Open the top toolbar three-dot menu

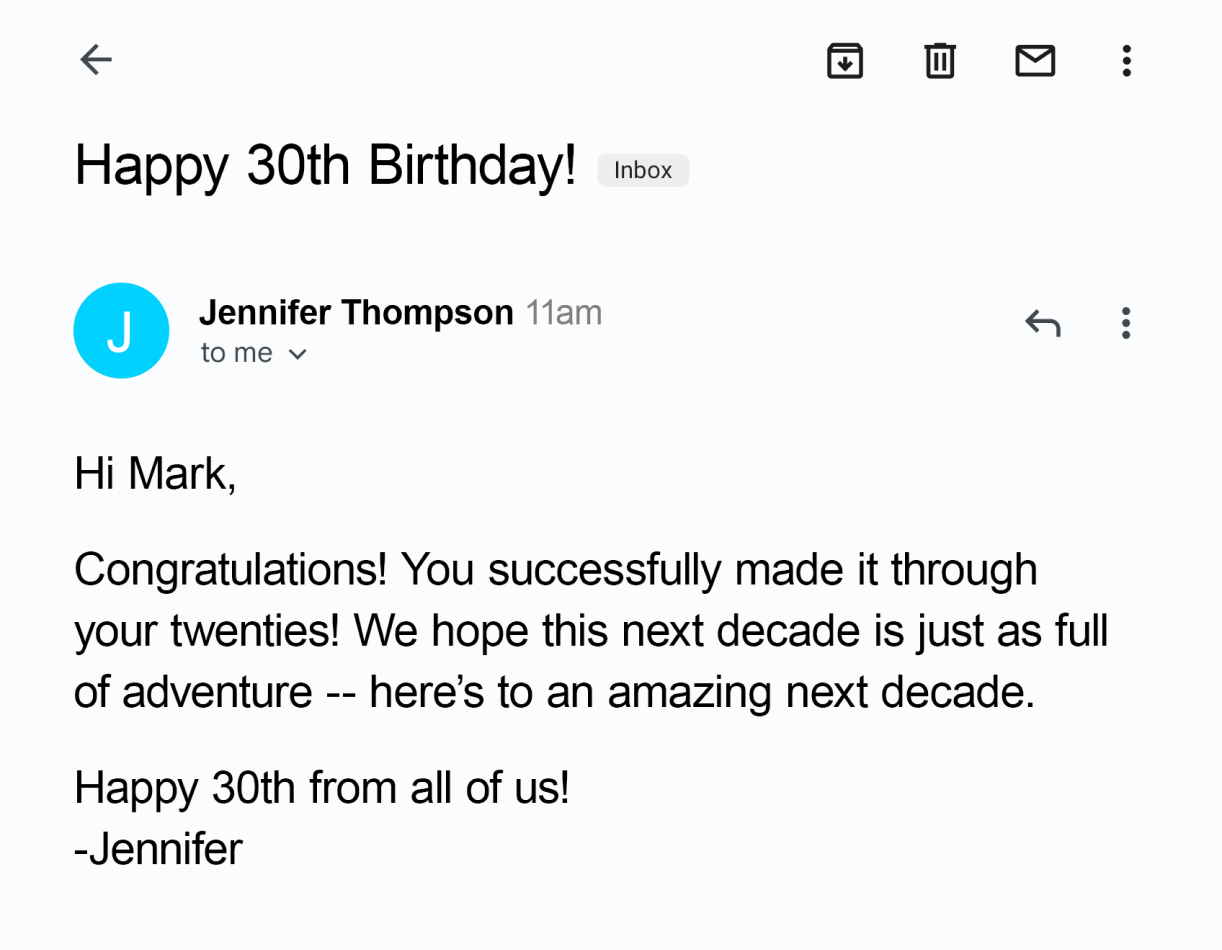(x=1126, y=61)
